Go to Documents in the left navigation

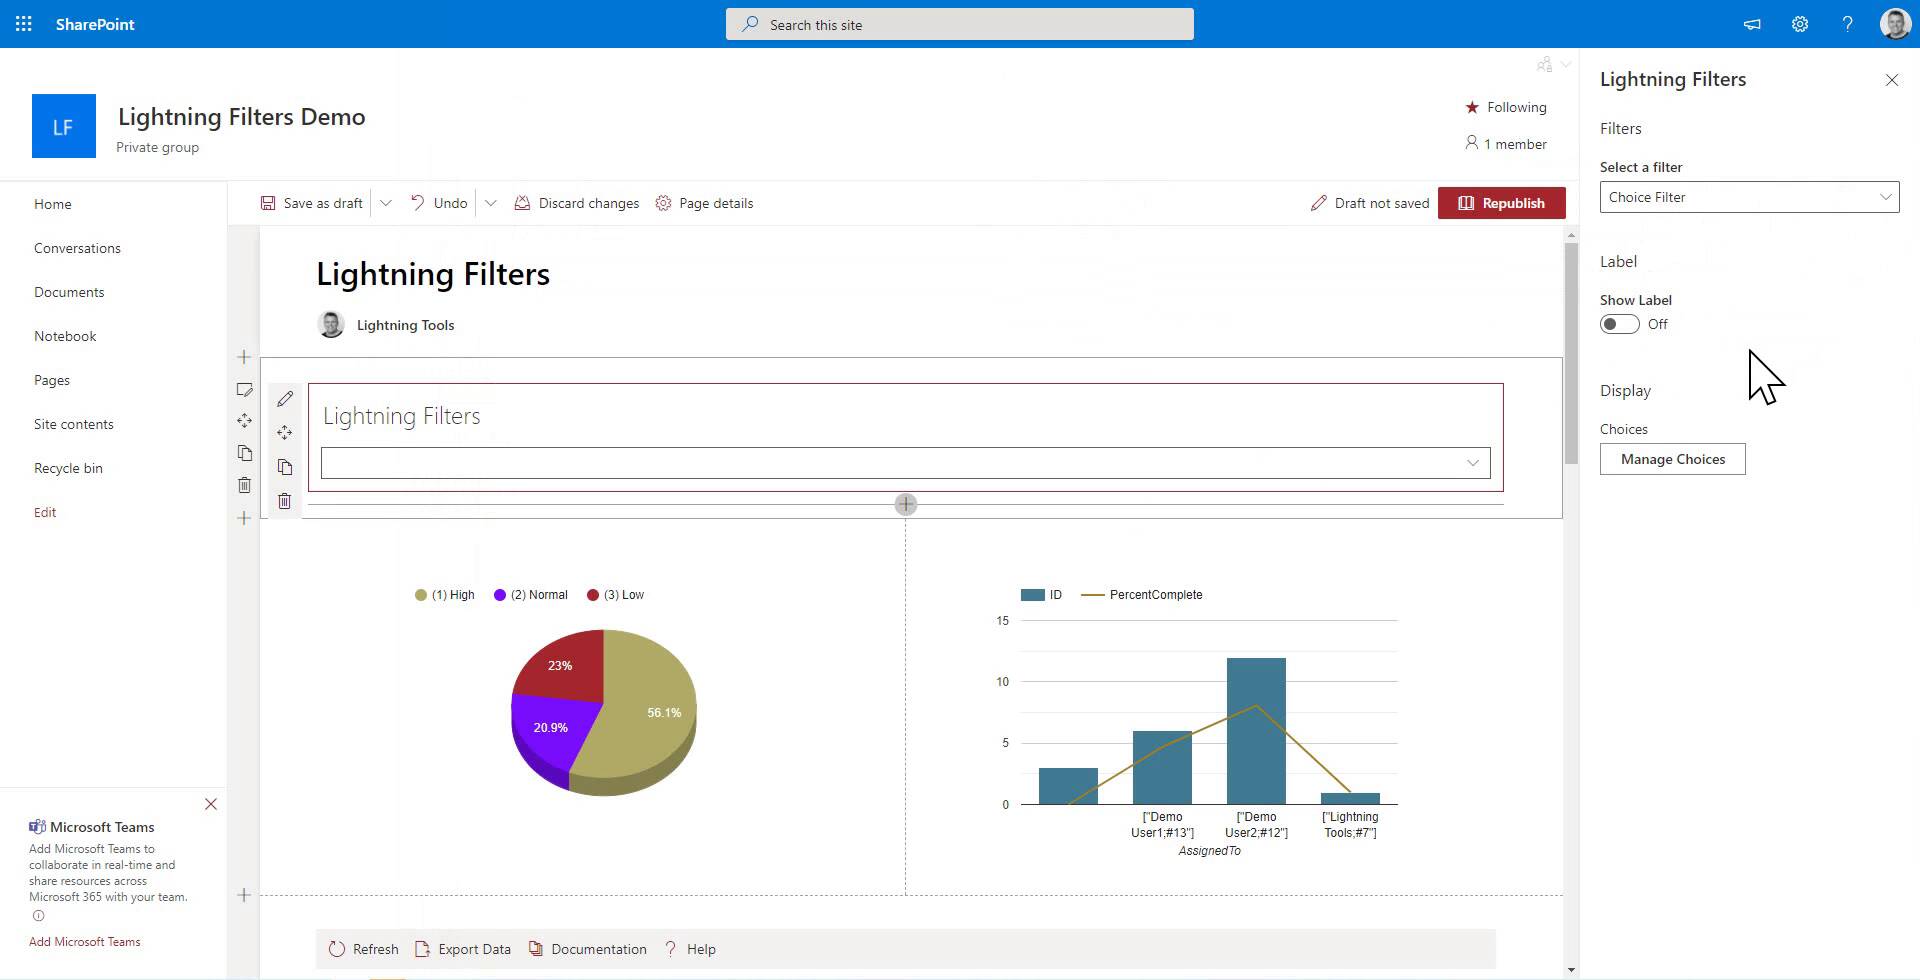69,292
